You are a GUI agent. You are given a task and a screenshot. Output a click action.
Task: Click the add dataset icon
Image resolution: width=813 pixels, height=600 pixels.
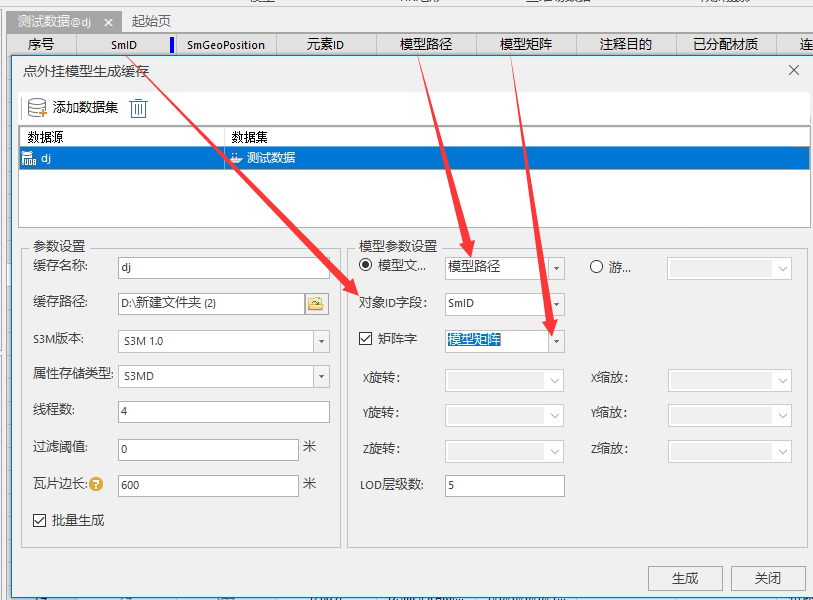click(37, 108)
